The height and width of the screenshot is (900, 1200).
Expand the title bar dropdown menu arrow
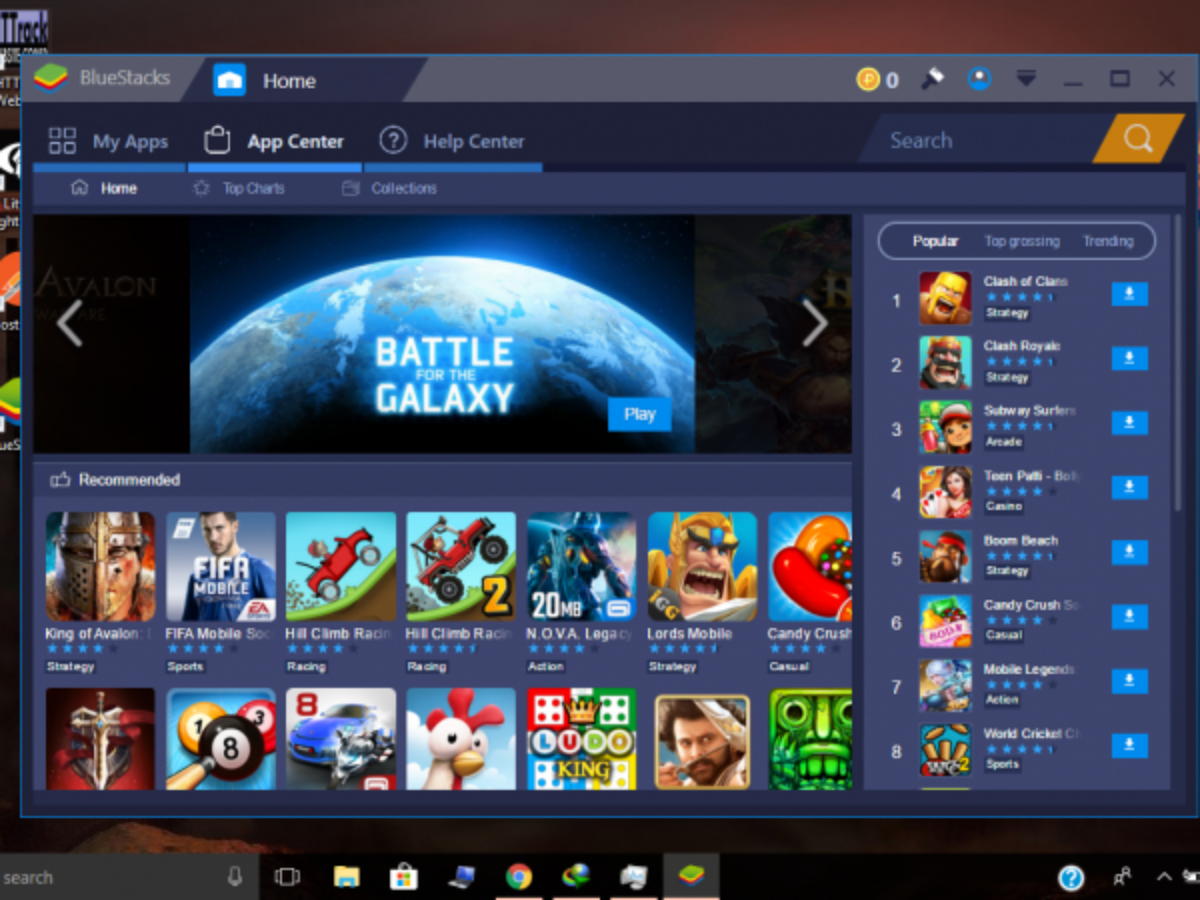click(x=1026, y=78)
